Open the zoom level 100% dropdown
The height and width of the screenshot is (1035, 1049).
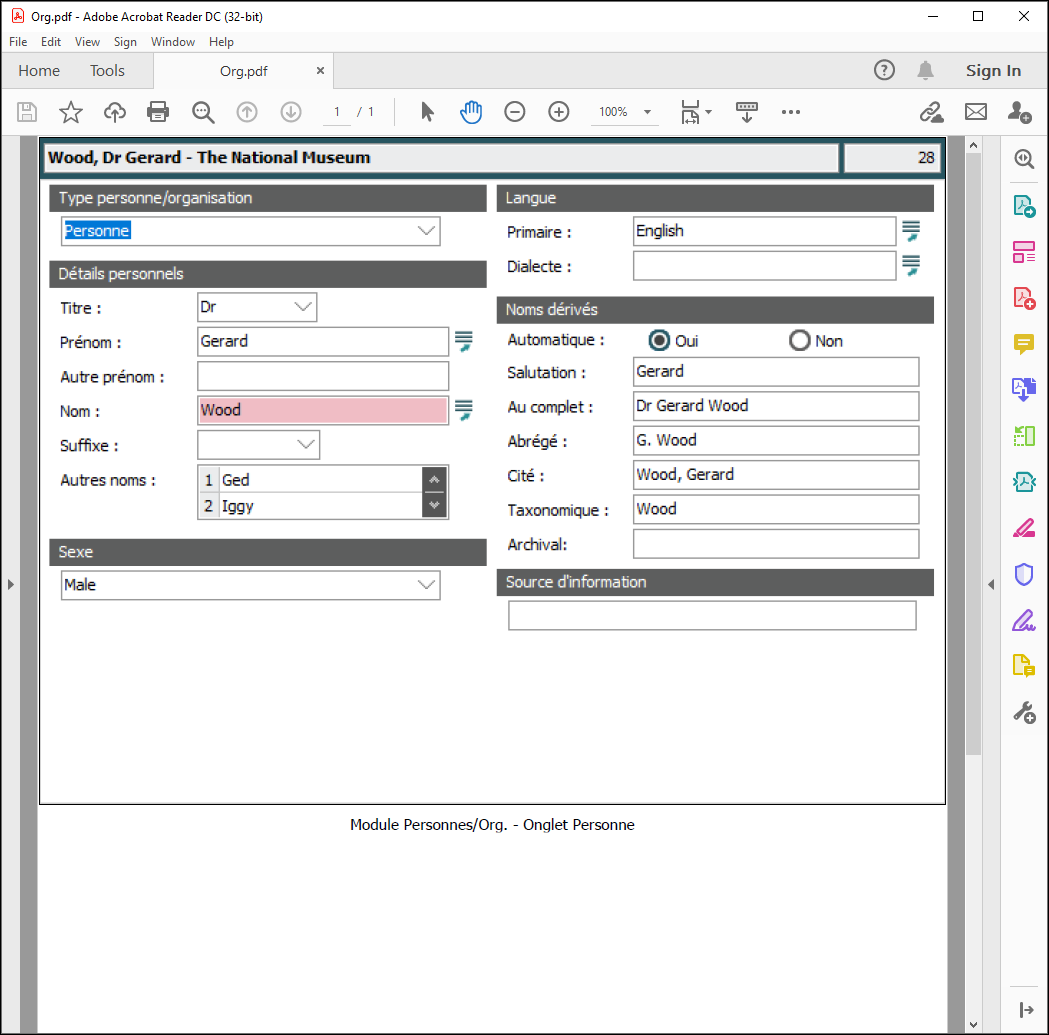click(x=647, y=112)
